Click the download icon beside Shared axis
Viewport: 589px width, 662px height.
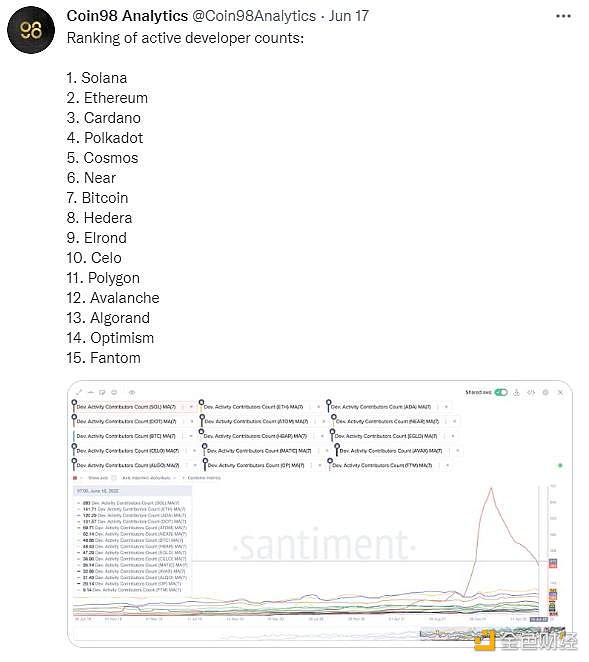click(x=516, y=392)
